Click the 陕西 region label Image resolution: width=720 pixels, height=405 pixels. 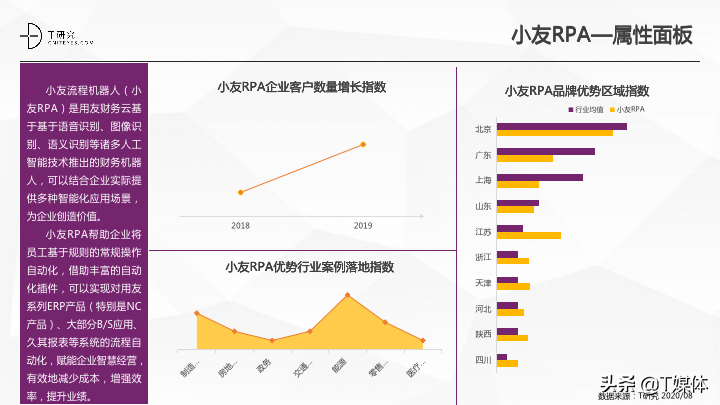point(483,334)
